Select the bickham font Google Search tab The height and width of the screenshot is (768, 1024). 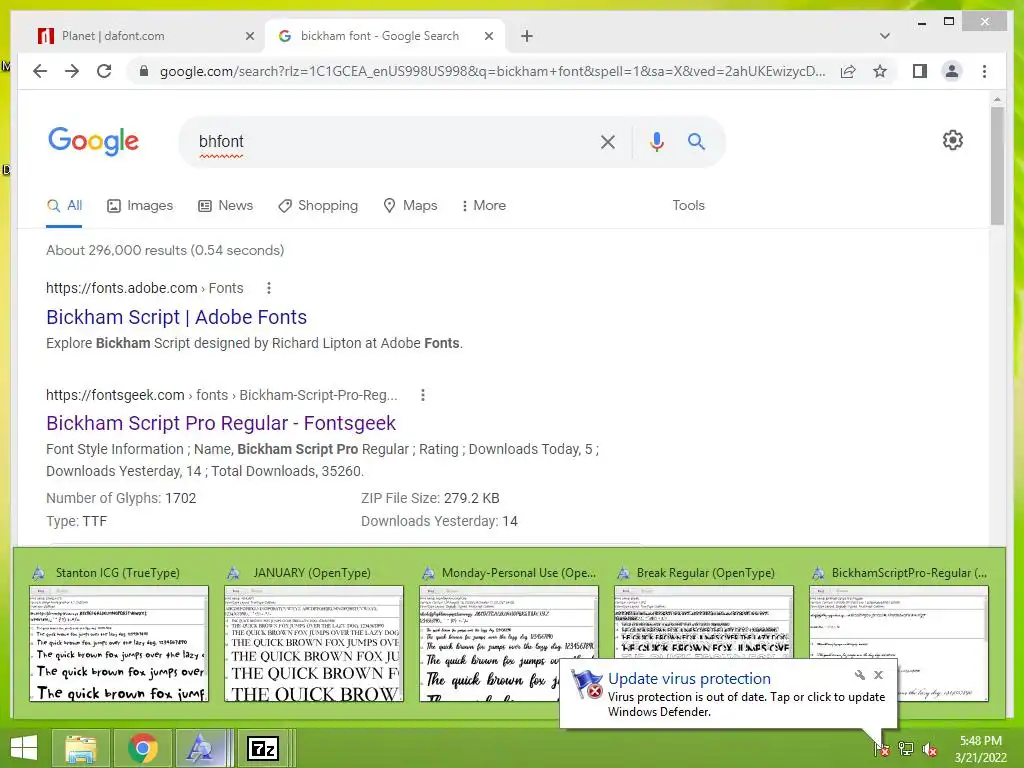tap(385, 36)
